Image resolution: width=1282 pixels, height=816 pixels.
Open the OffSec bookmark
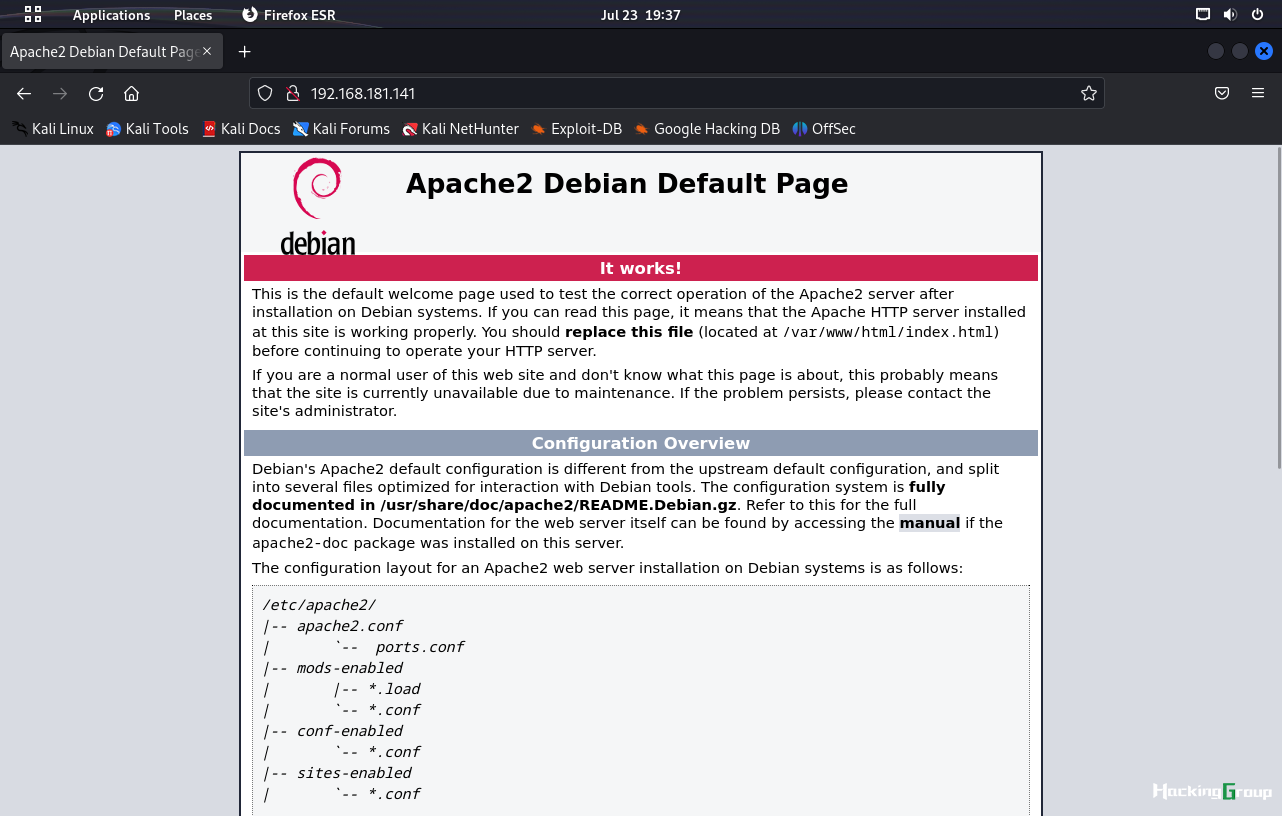[824, 128]
